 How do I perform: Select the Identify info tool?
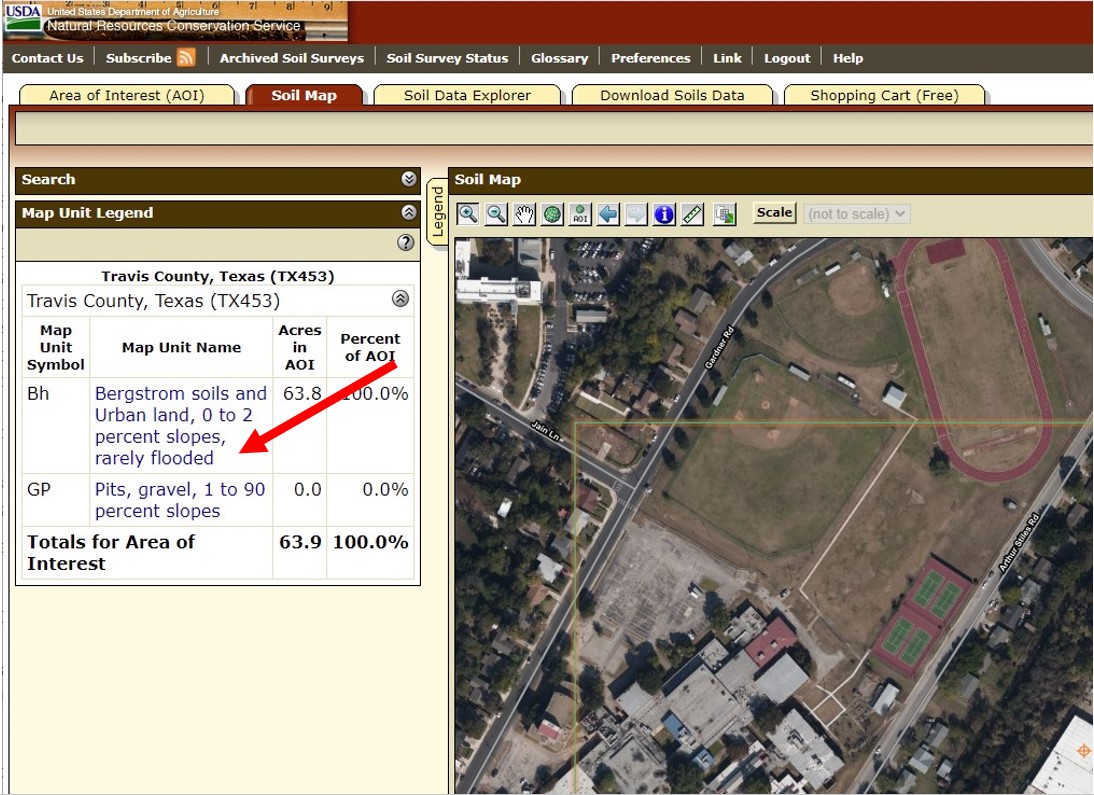(664, 214)
